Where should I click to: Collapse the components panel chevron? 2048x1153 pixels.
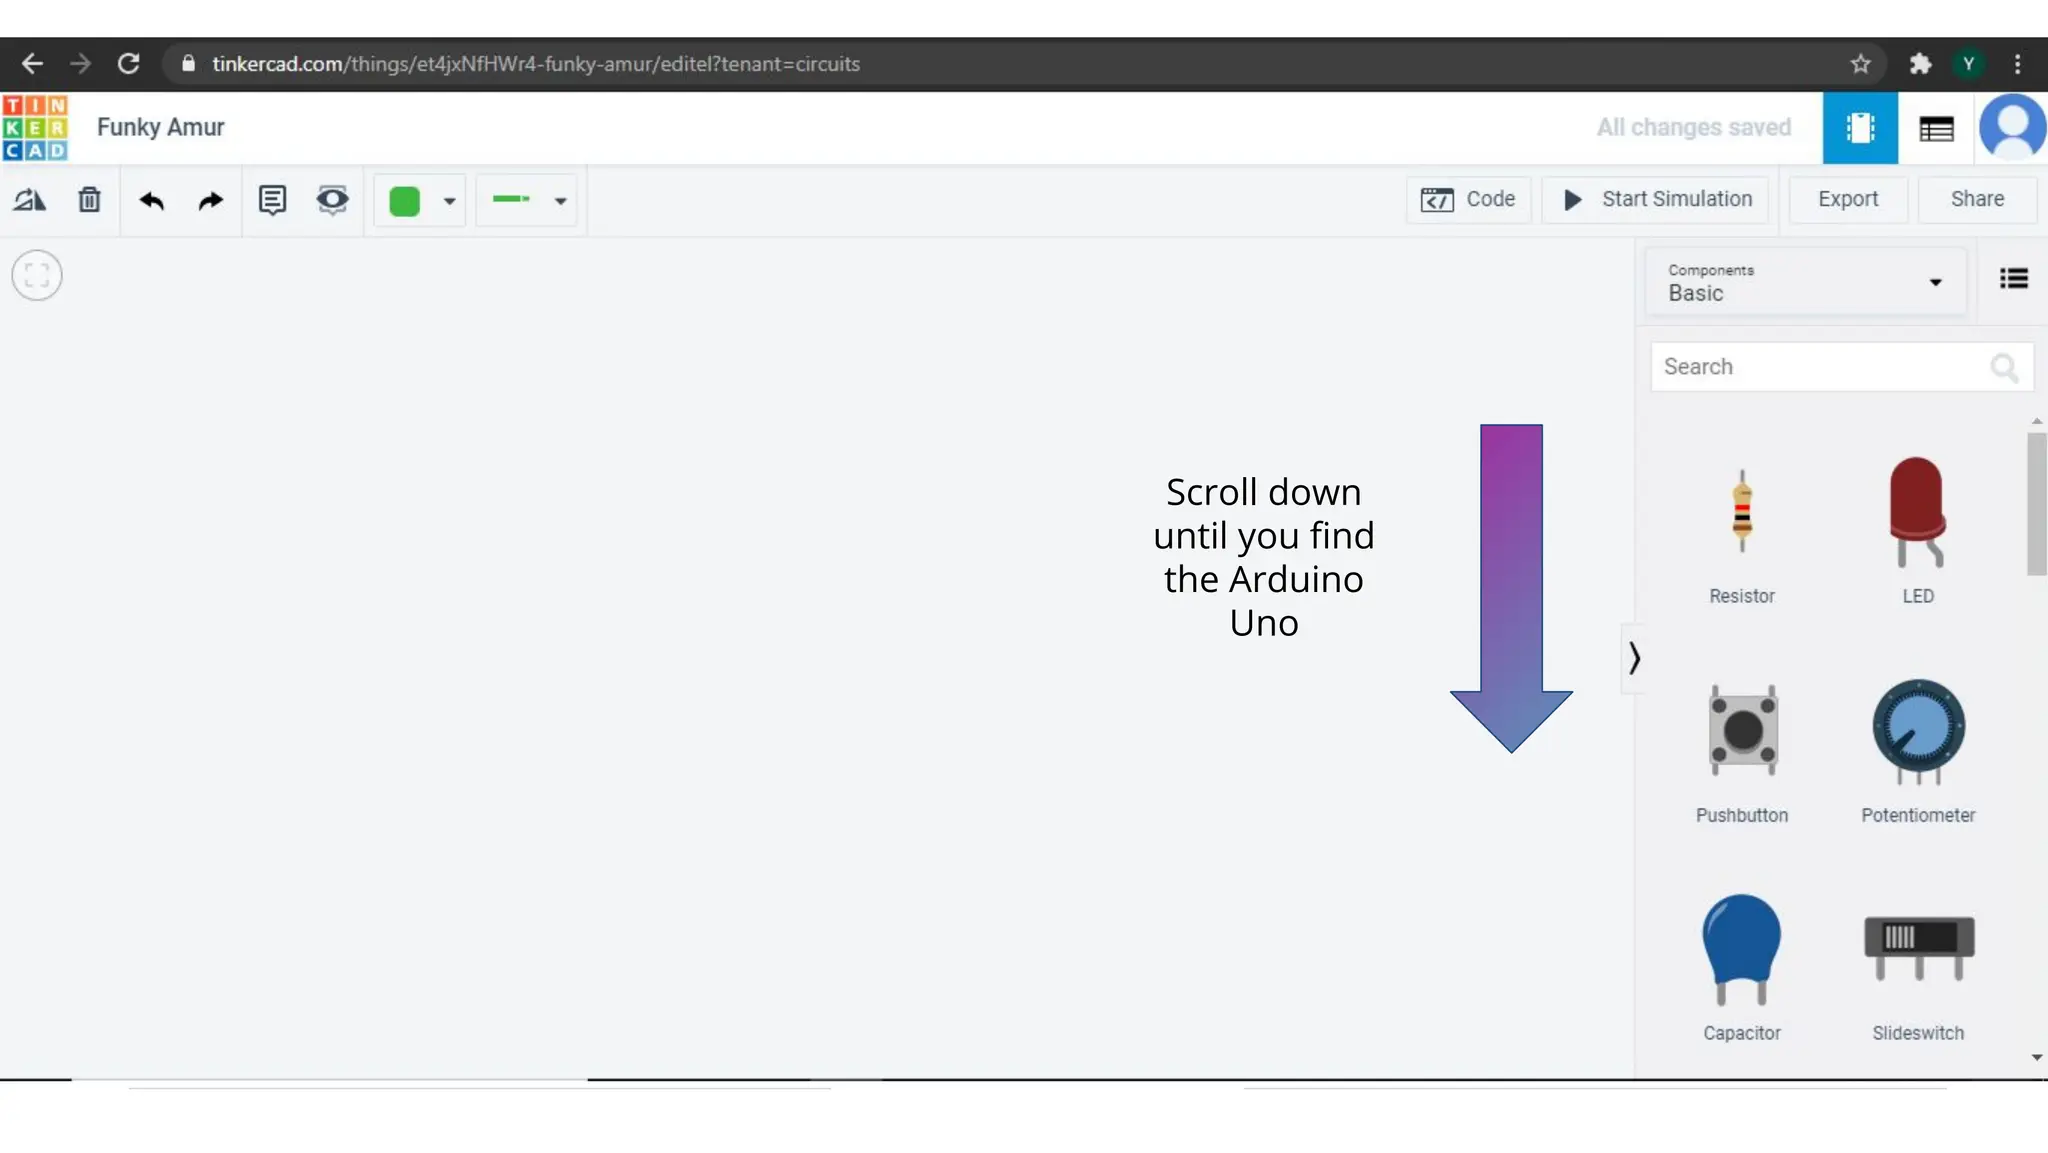tap(1633, 658)
